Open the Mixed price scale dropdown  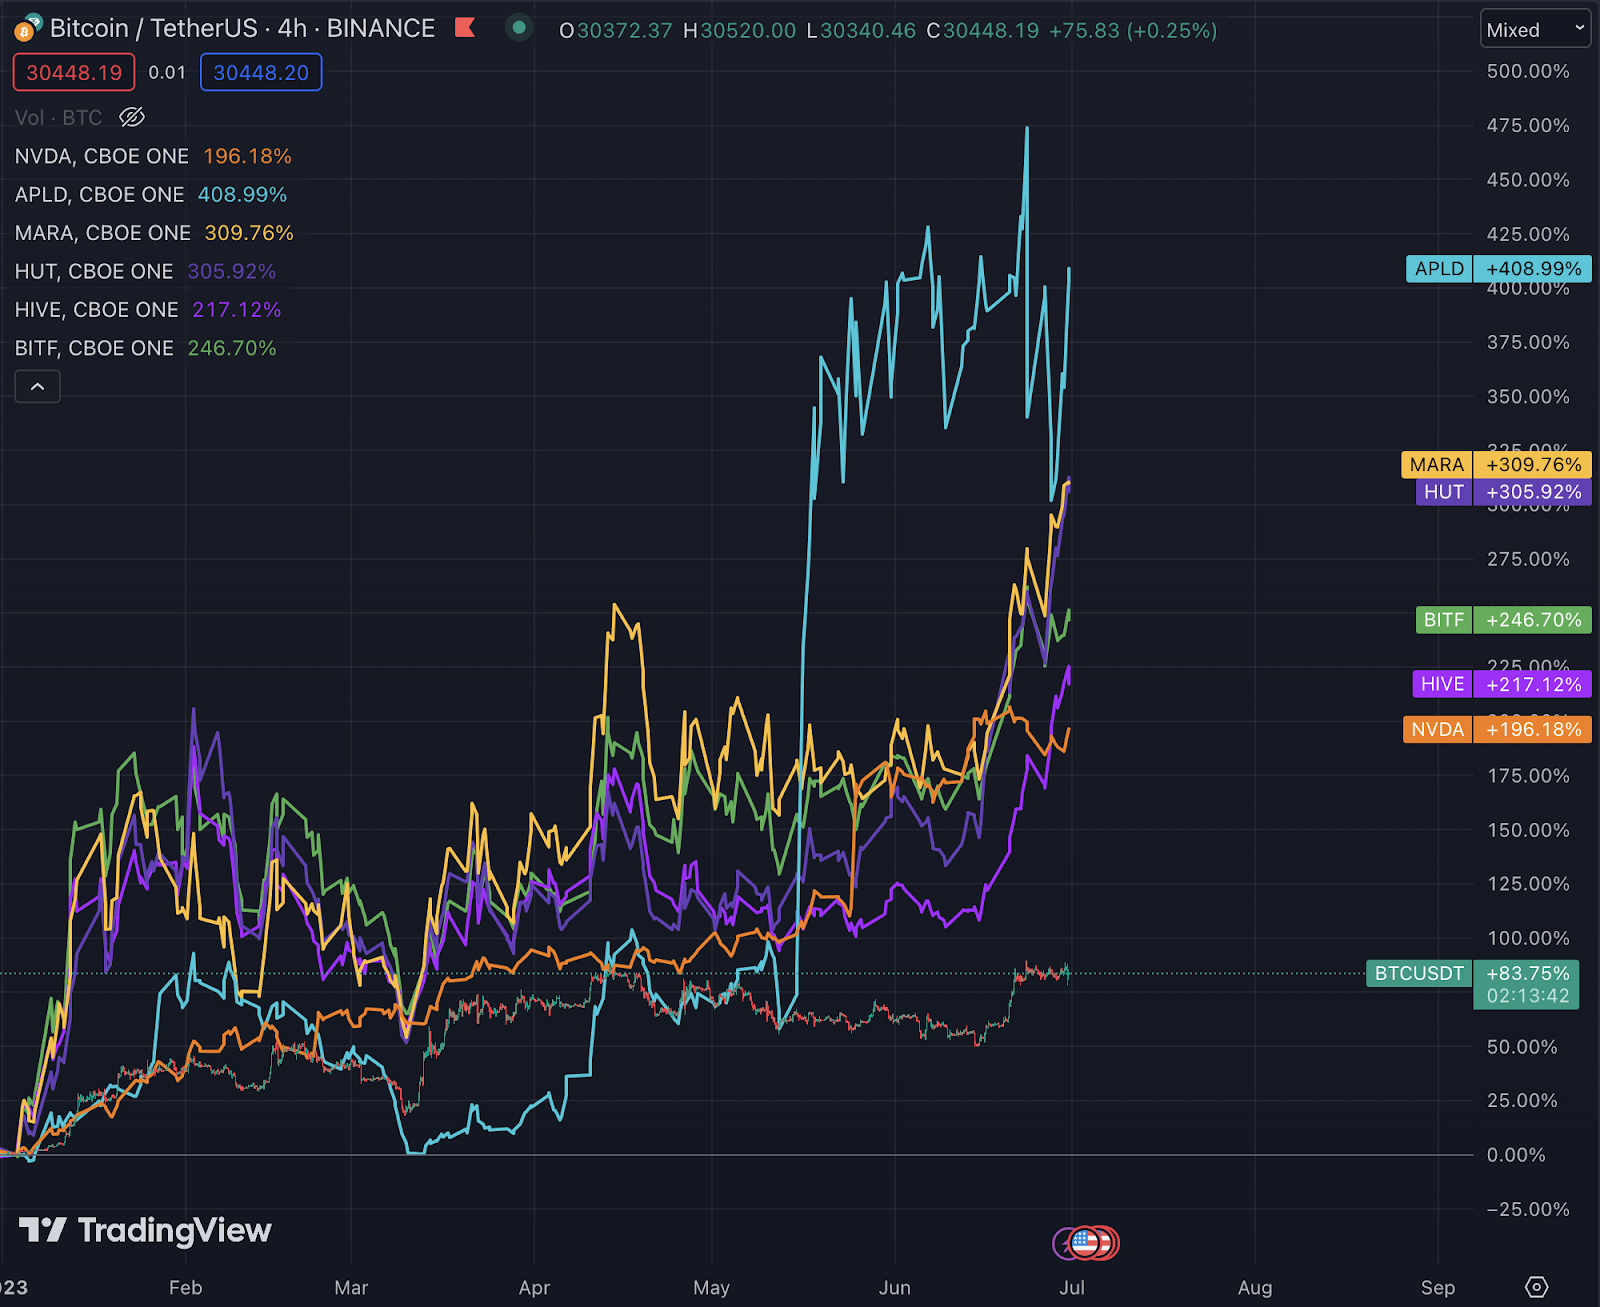coord(1535,30)
